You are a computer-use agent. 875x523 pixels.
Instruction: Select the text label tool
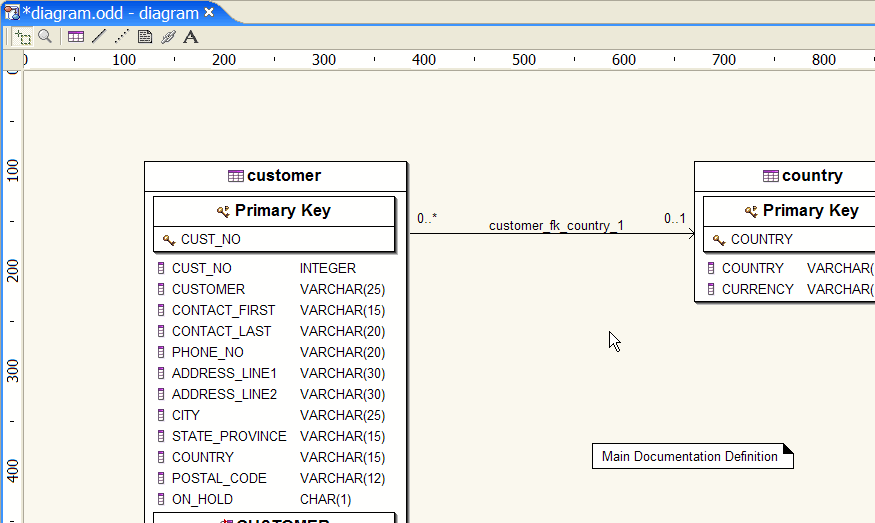coord(191,37)
